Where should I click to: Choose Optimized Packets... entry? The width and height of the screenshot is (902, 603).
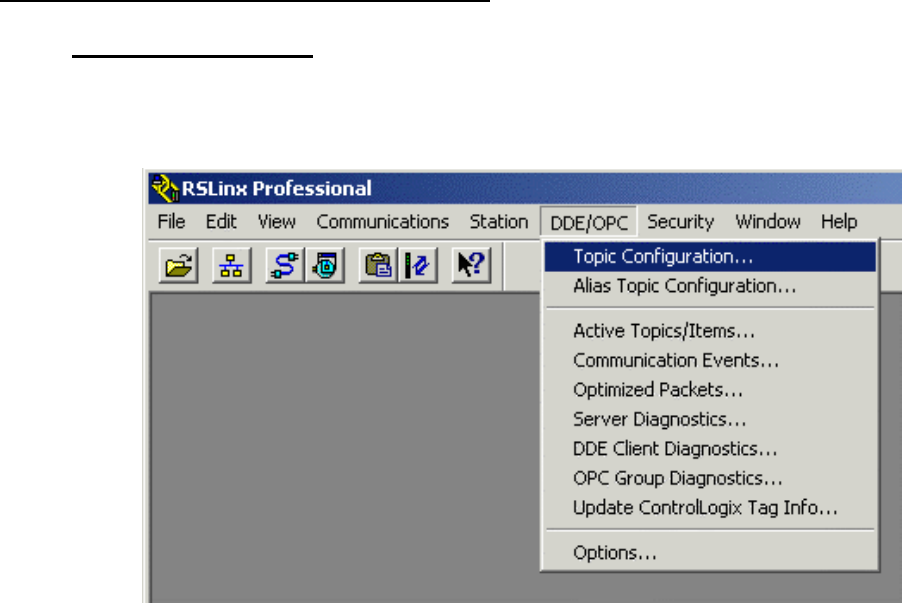710,390
